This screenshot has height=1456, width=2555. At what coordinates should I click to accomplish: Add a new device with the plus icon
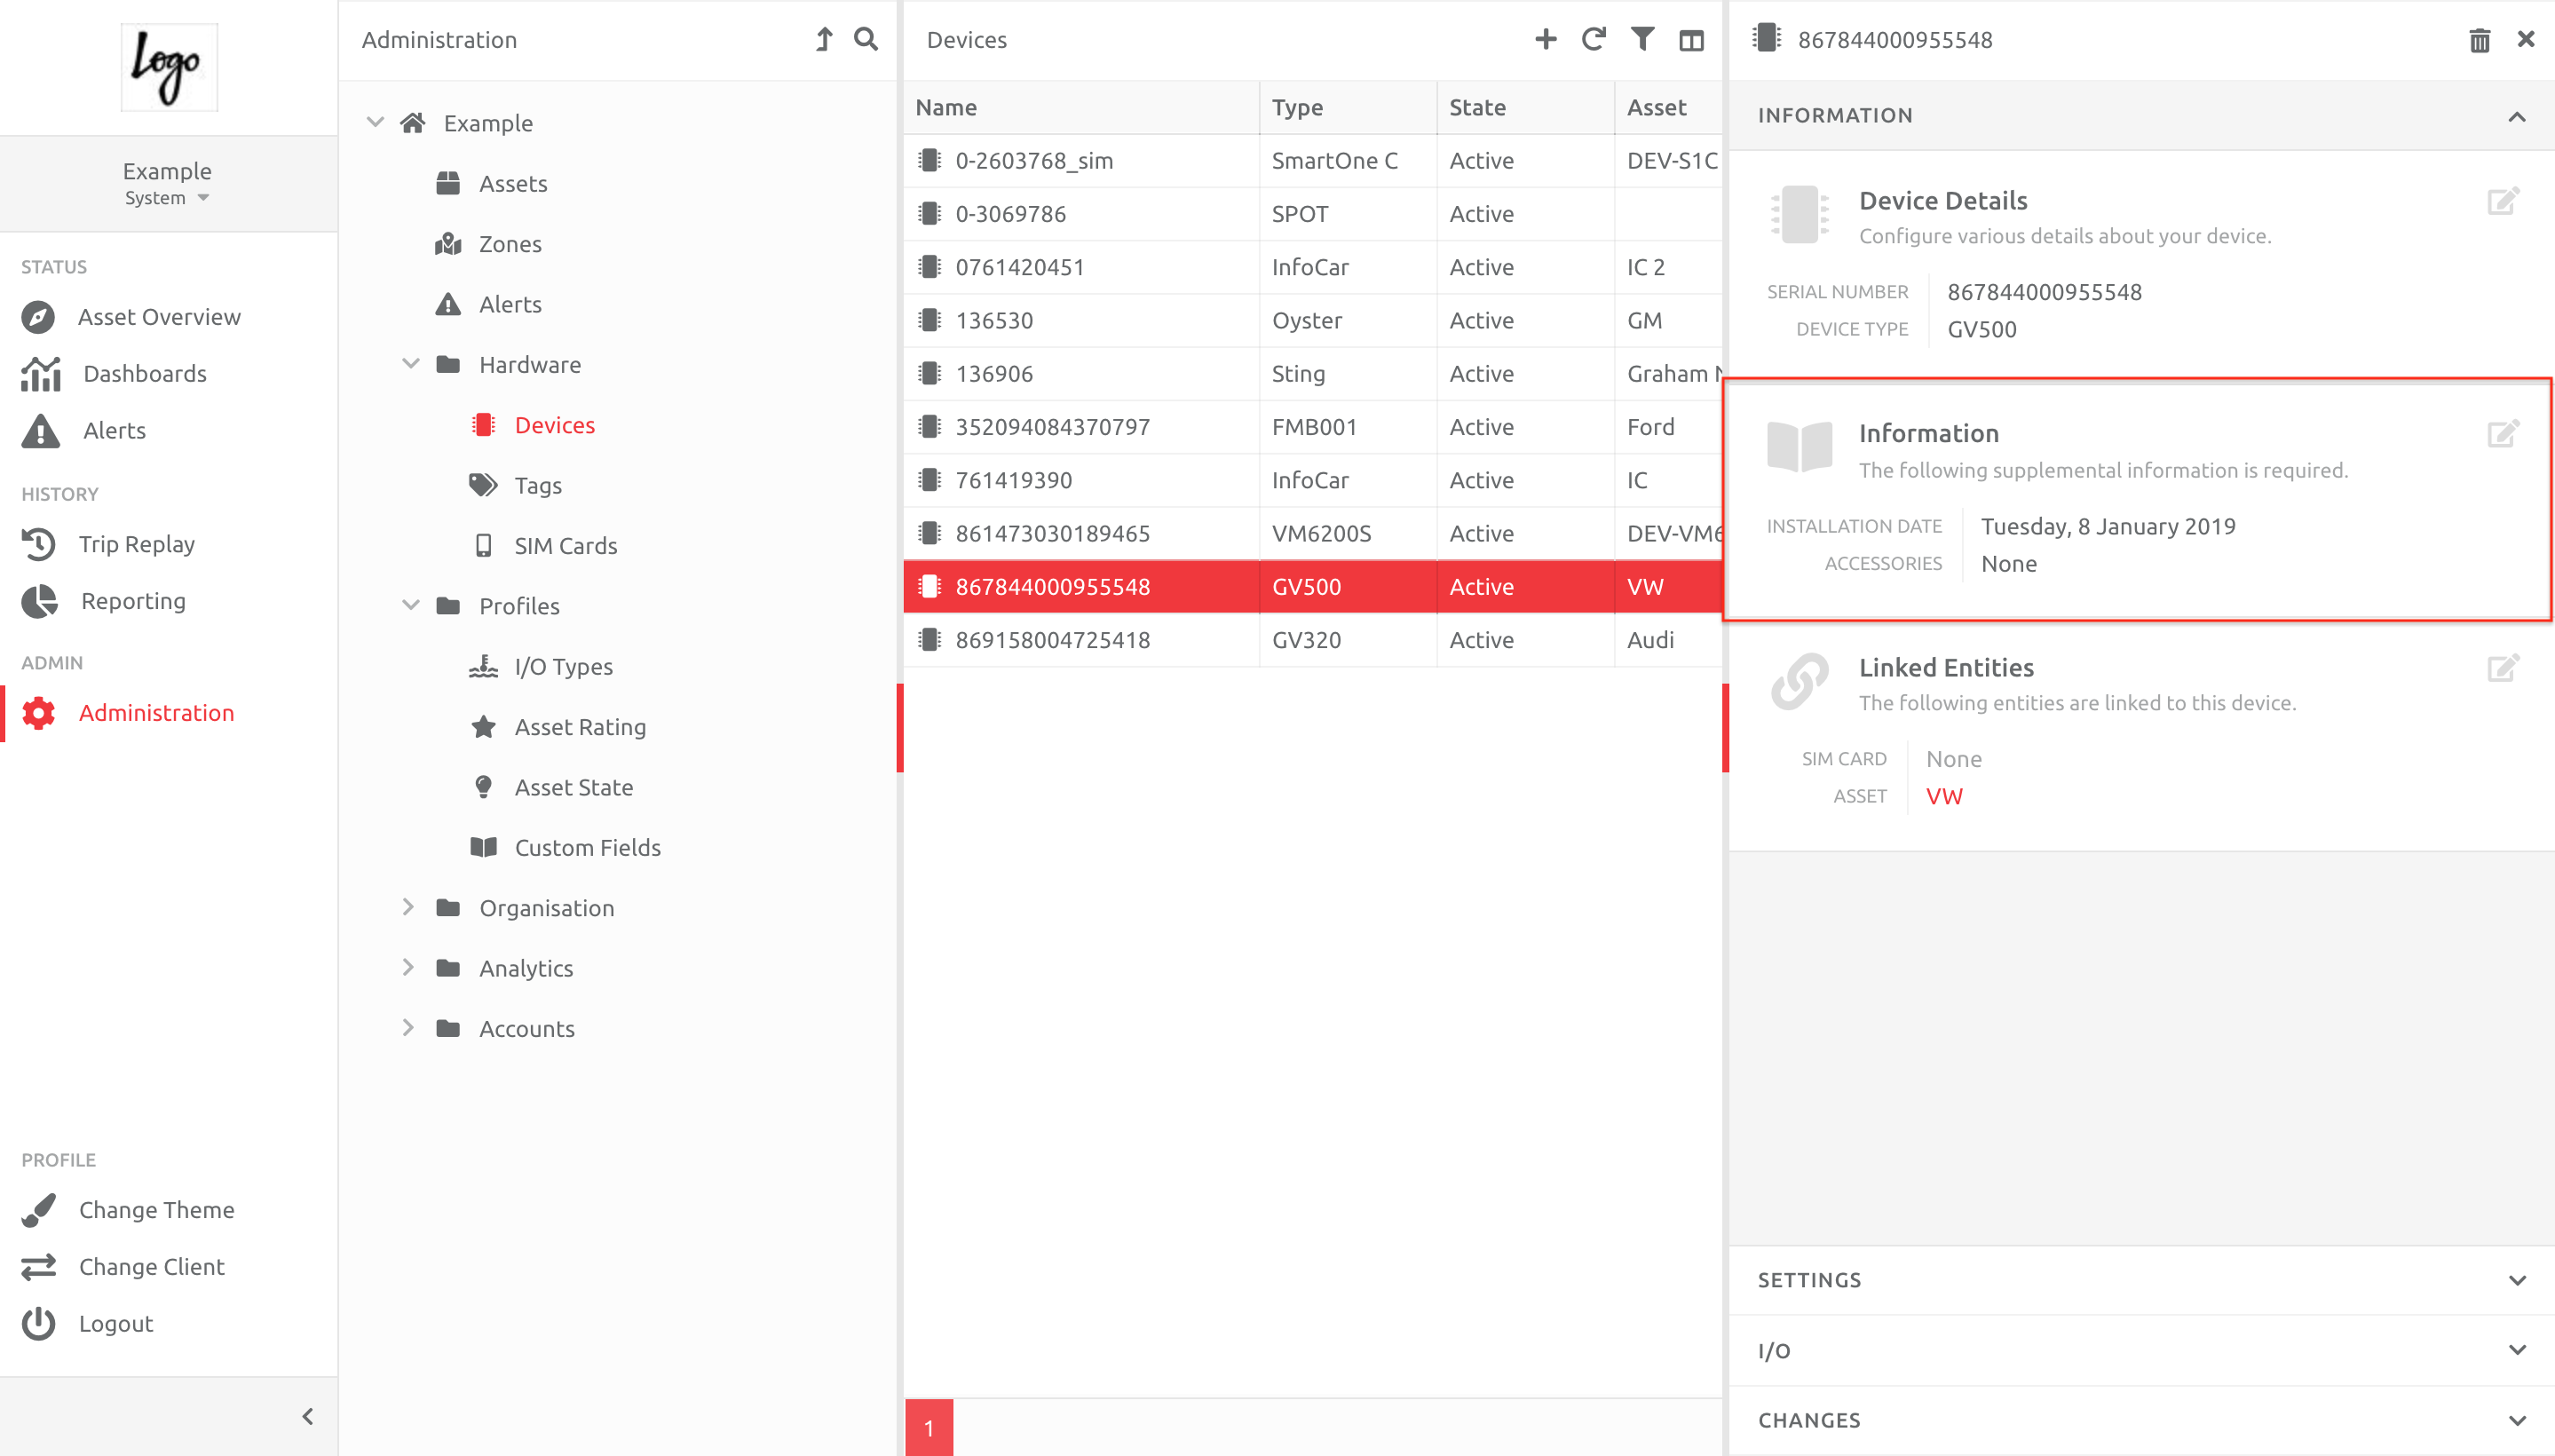[x=1545, y=39]
